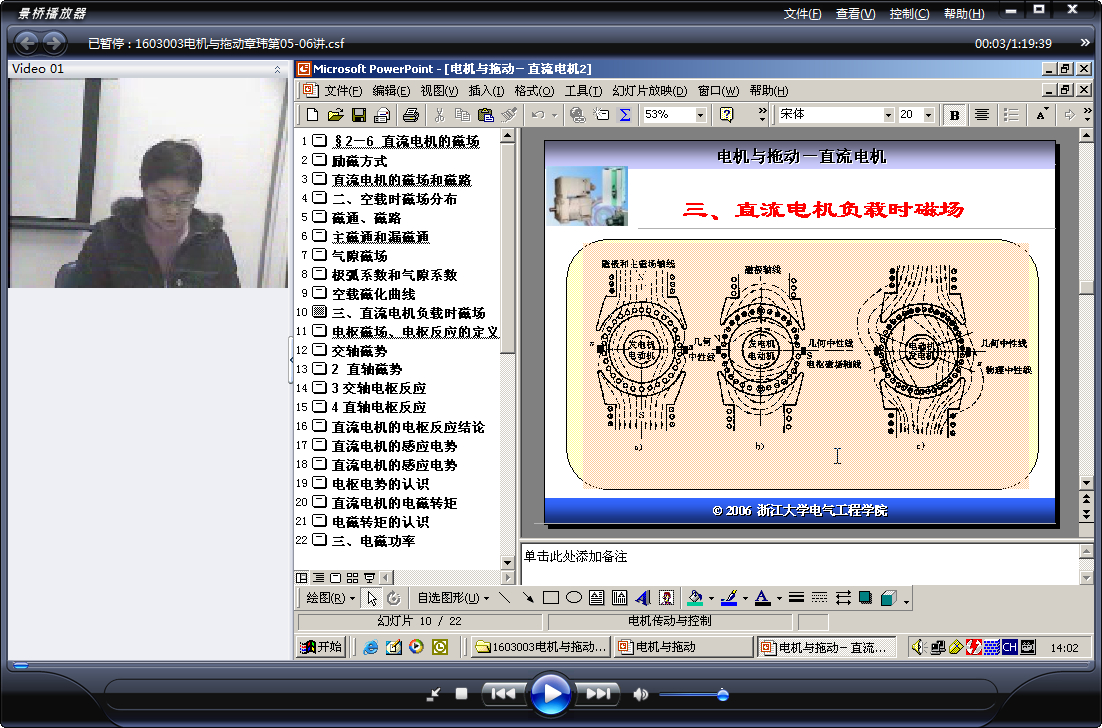Select outline slide 12 交轴磁势

(359, 350)
